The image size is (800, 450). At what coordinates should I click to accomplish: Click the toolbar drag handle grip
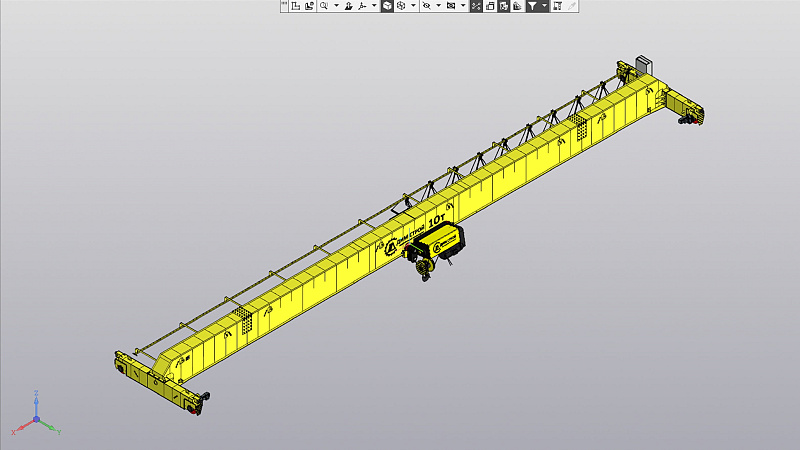284,6
